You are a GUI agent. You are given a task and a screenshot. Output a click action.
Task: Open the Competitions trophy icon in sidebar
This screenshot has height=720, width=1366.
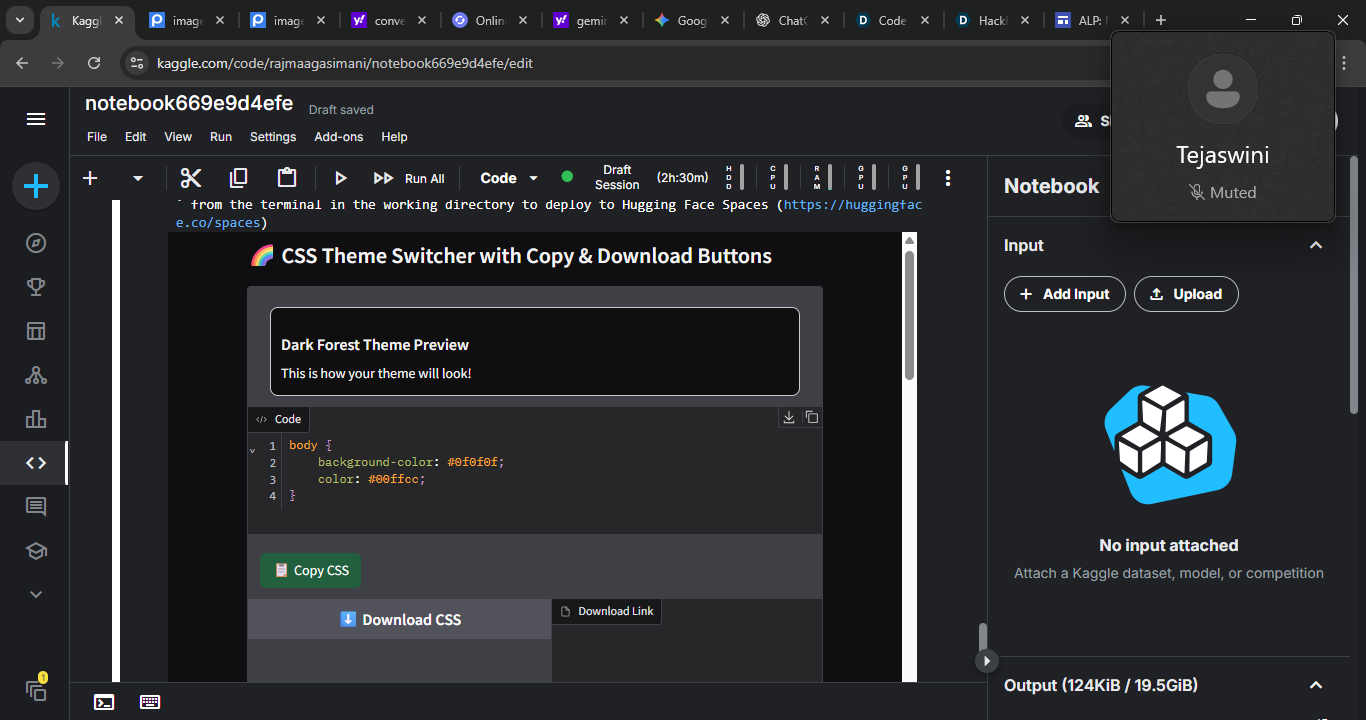tap(36, 287)
